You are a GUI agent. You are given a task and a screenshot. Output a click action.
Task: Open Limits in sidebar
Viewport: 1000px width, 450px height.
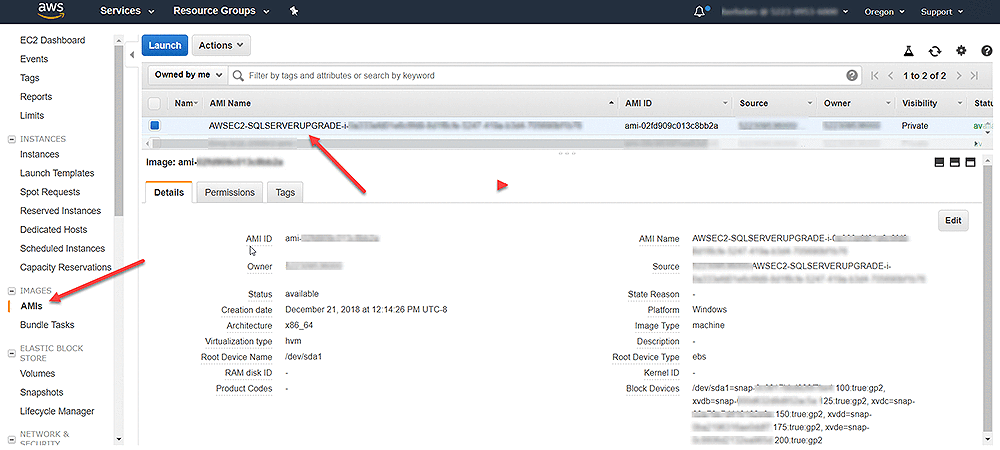(32, 115)
